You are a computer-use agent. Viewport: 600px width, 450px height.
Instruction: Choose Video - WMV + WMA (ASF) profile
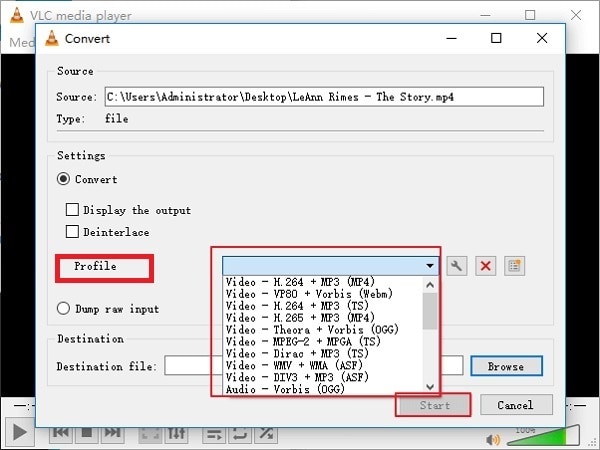pyautogui.click(x=322, y=365)
